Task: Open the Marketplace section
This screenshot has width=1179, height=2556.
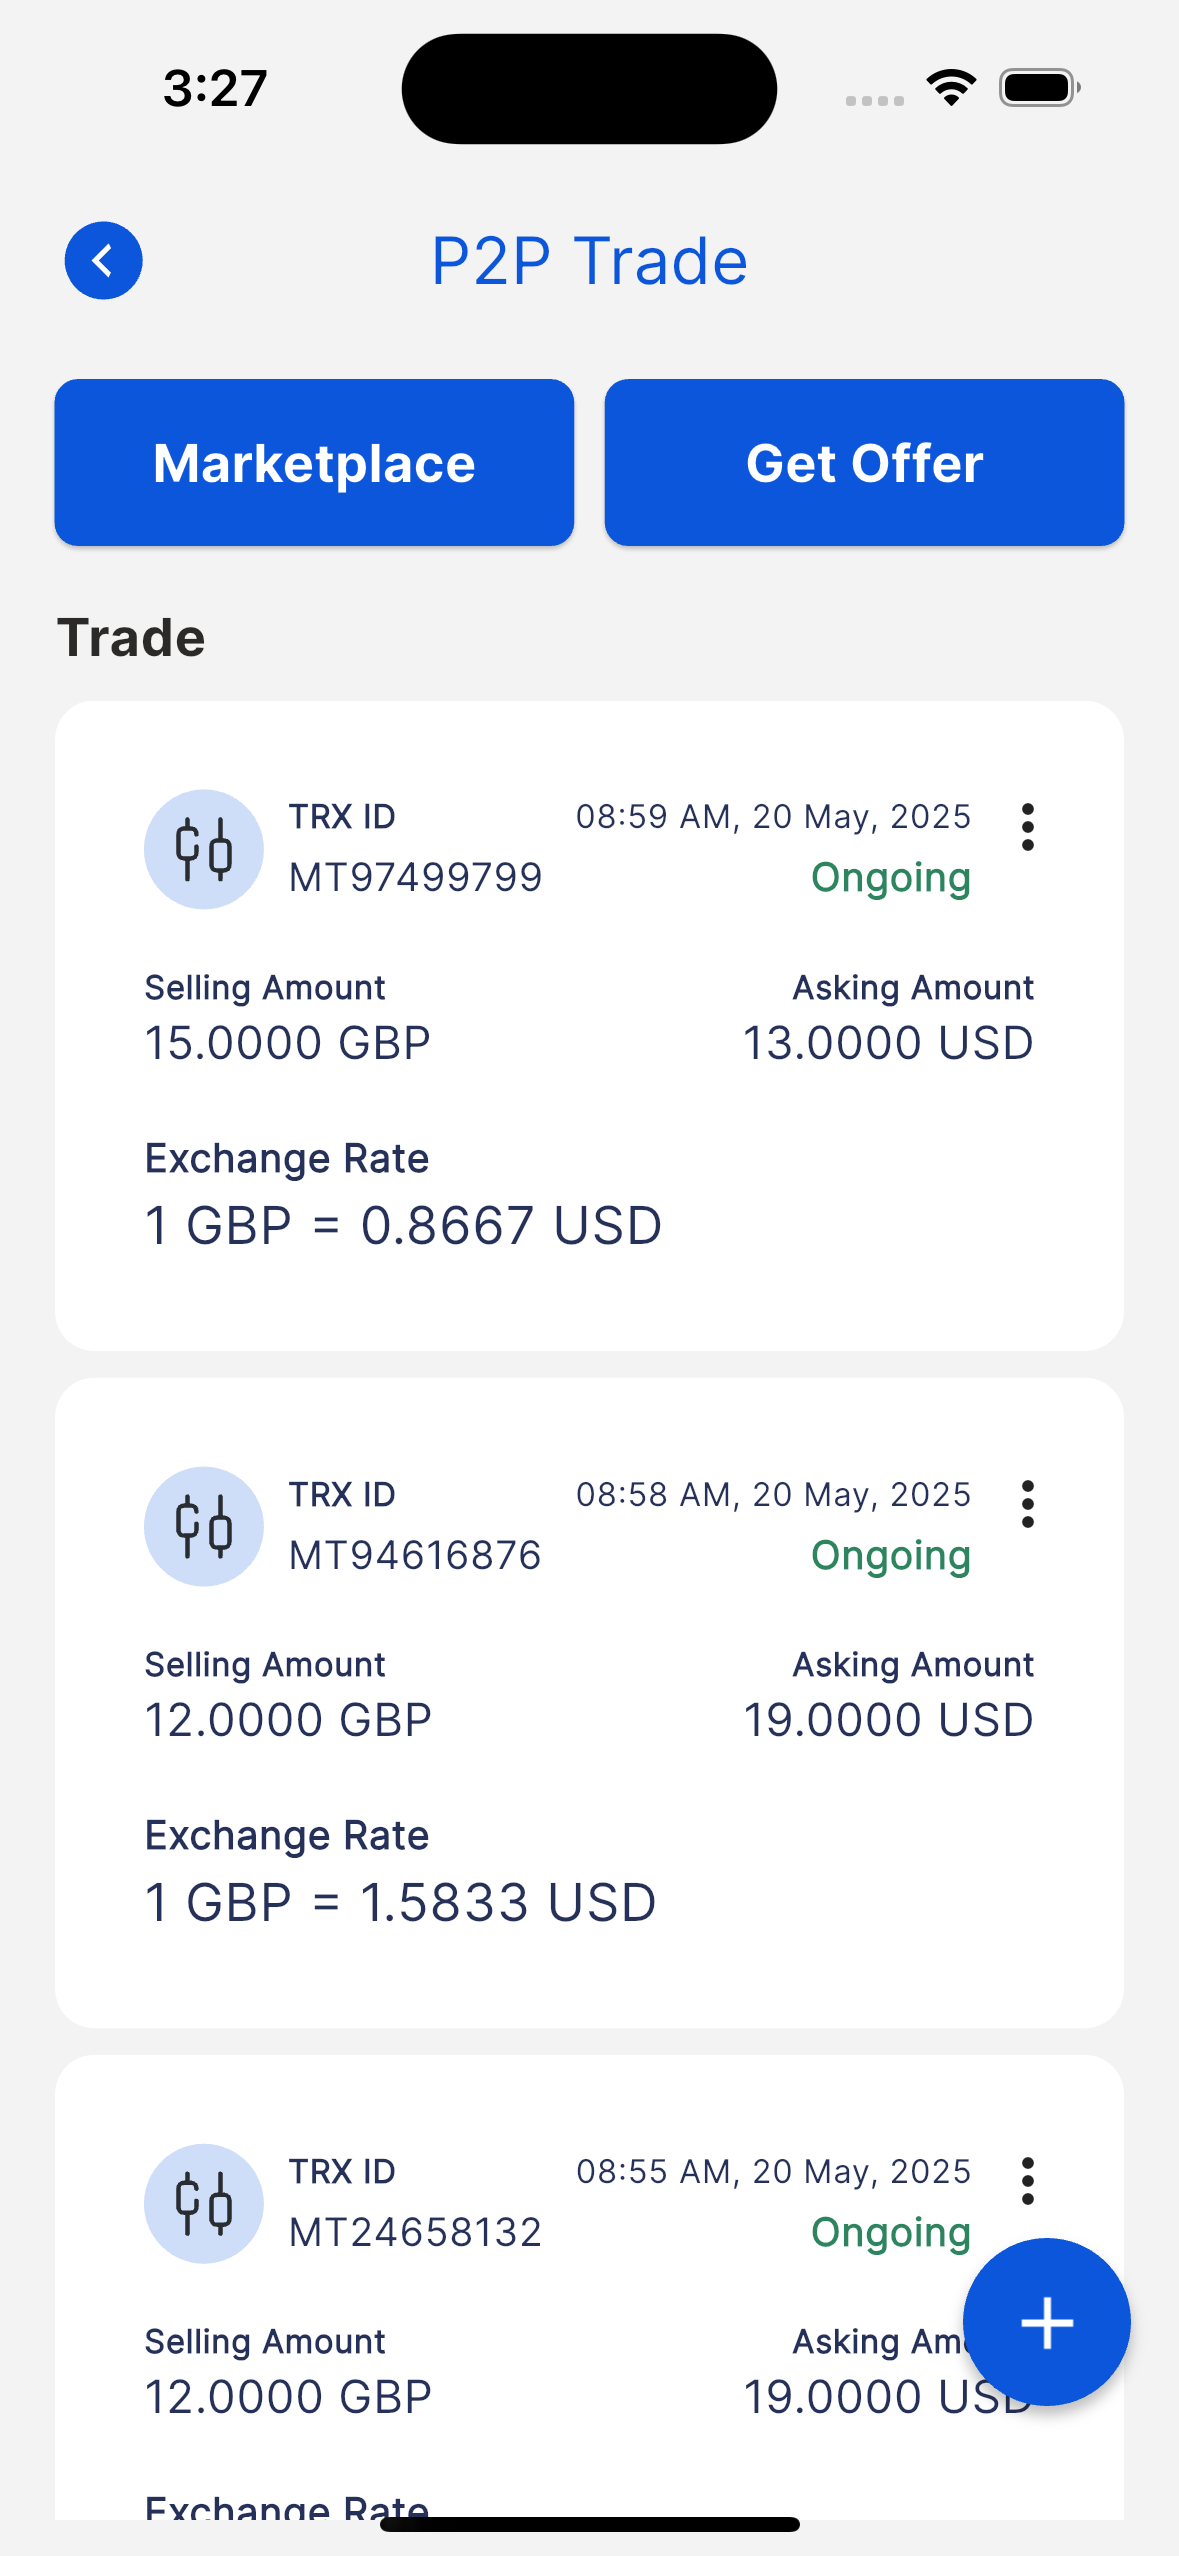Action: point(314,463)
